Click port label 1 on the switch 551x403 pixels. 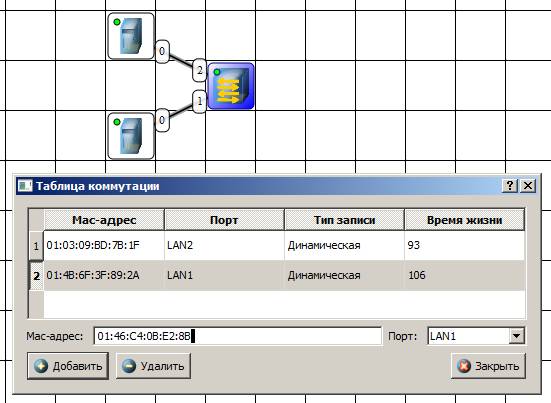coord(200,101)
